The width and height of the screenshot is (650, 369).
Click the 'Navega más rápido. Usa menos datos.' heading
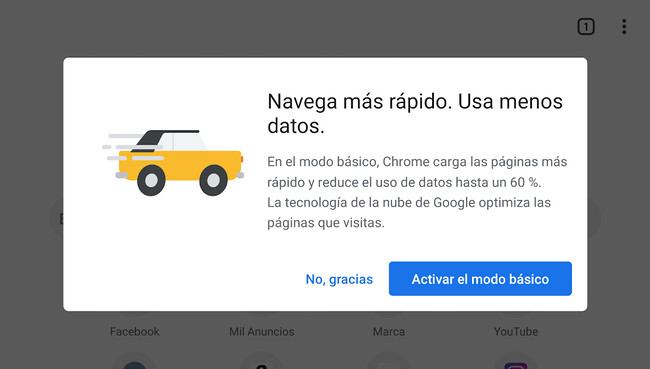[415, 114]
